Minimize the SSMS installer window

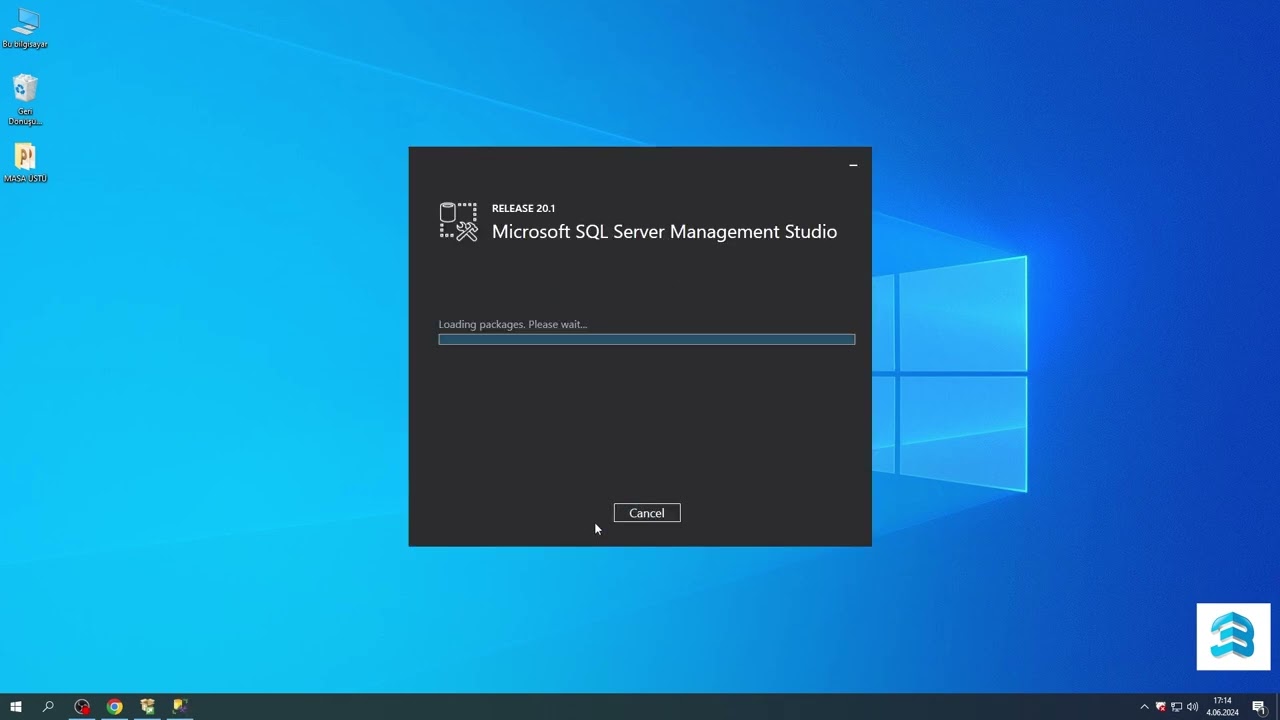point(853,165)
